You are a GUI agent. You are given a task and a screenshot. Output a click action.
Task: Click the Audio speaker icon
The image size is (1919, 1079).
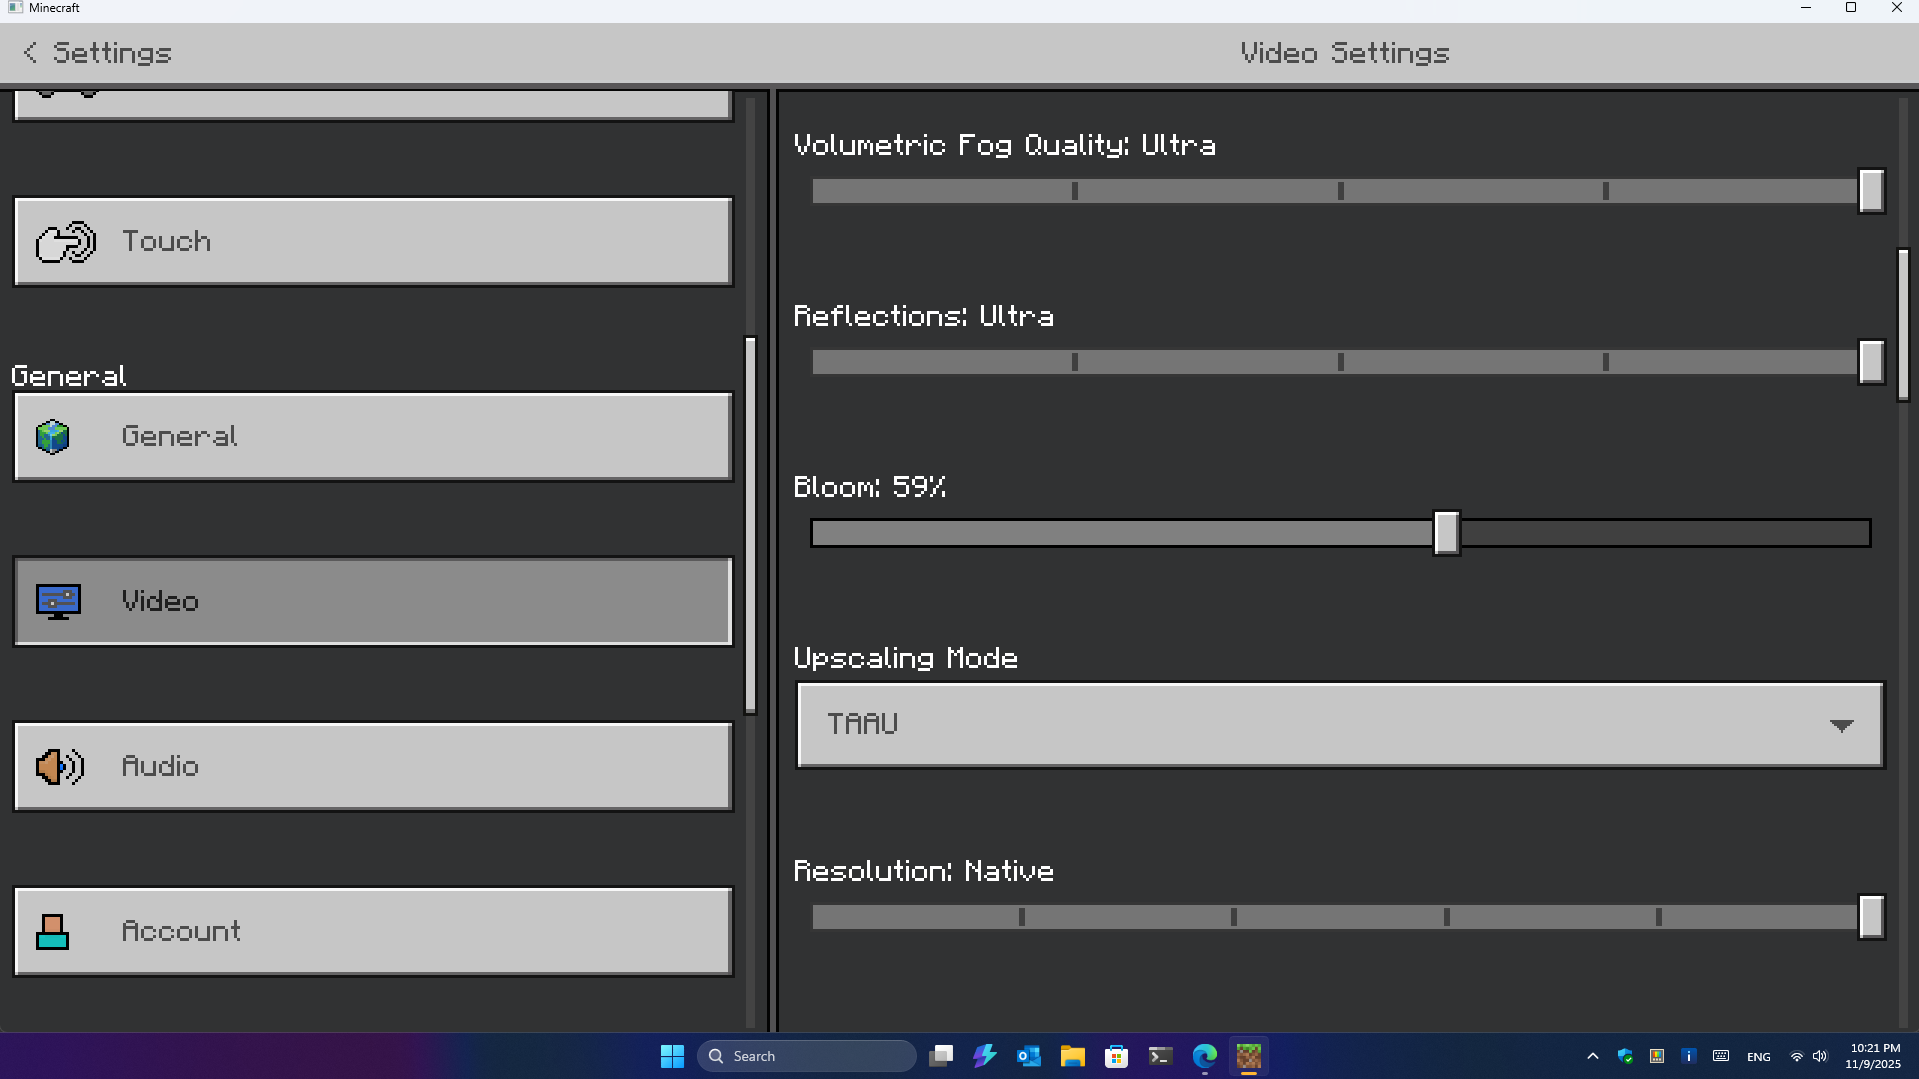(59, 767)
